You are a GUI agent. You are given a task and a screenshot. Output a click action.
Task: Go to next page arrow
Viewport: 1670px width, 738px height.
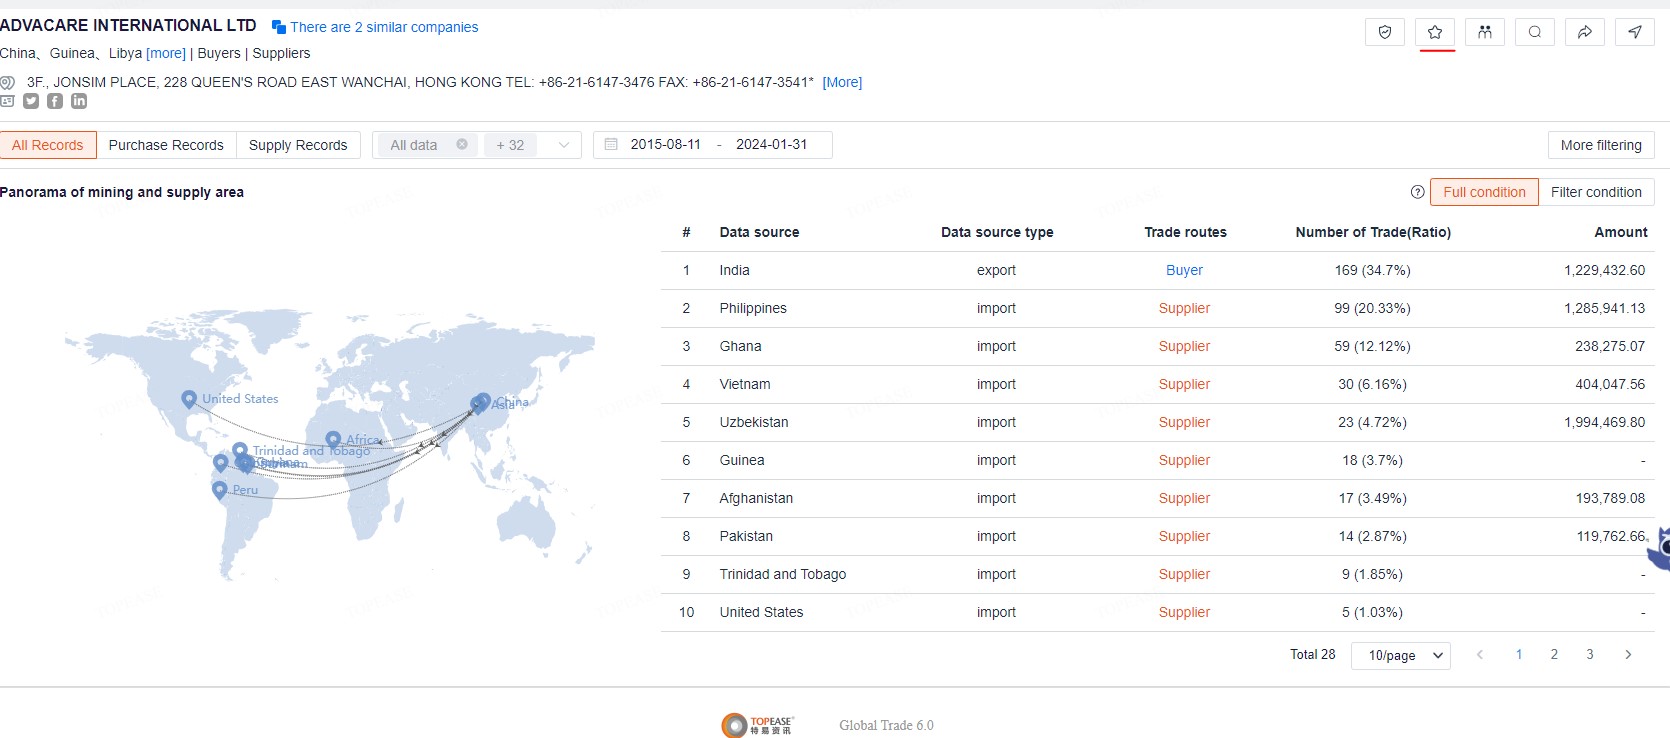1628,654
